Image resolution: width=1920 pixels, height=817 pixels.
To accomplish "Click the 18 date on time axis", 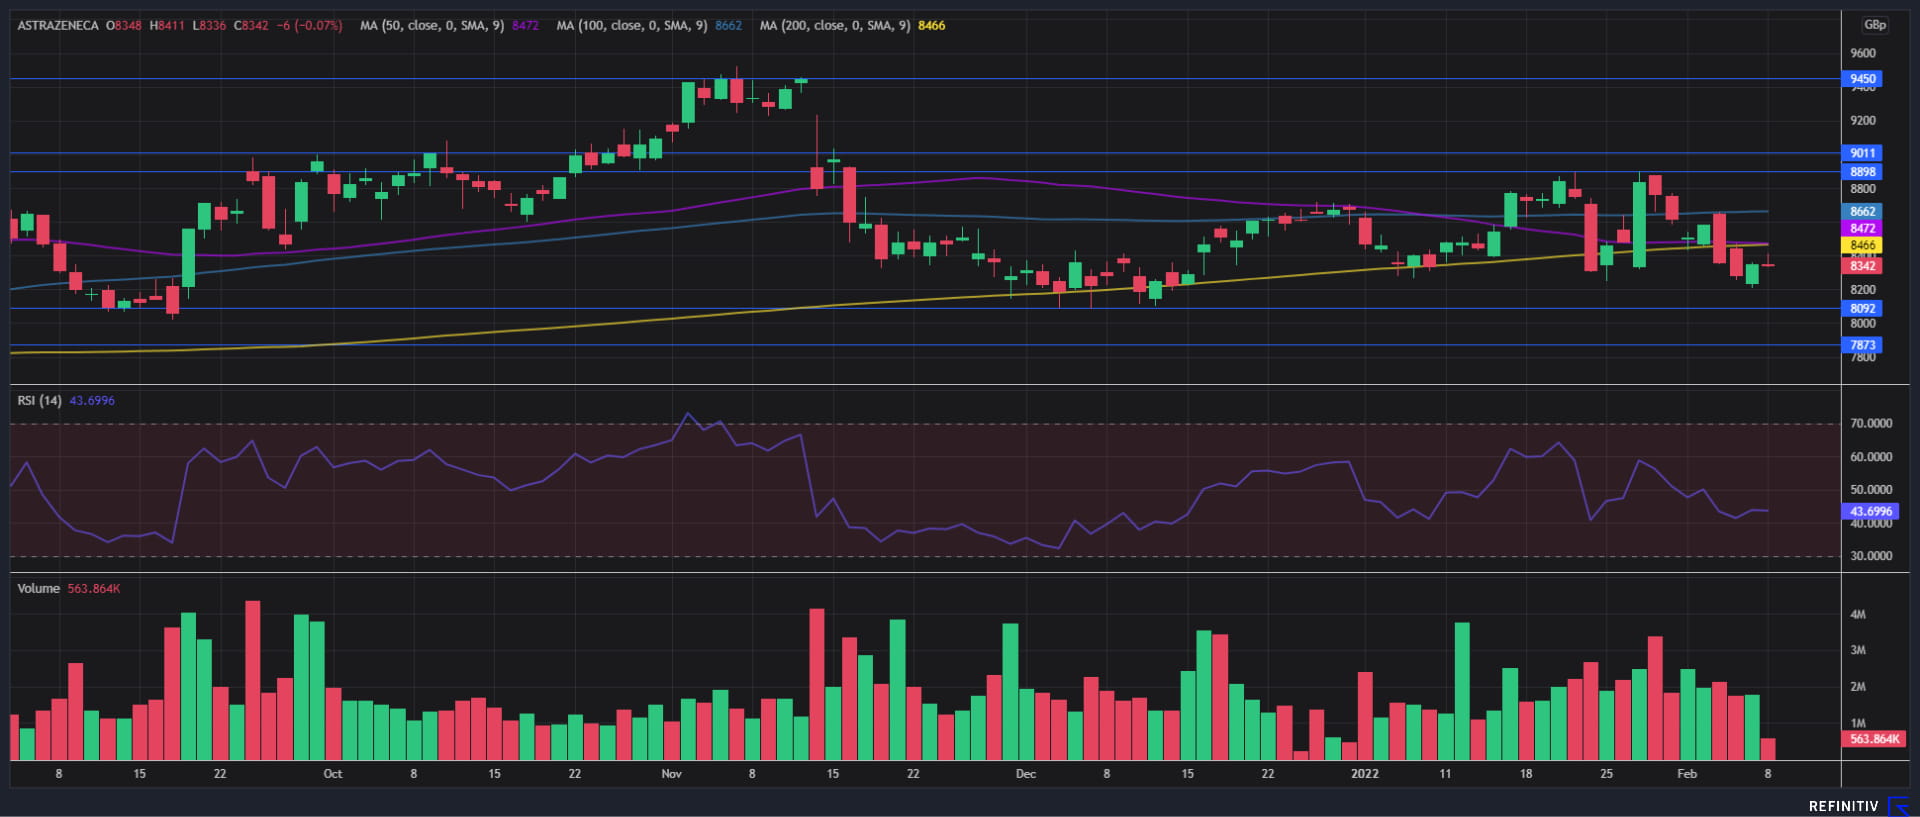I will tap(1526, 774).
